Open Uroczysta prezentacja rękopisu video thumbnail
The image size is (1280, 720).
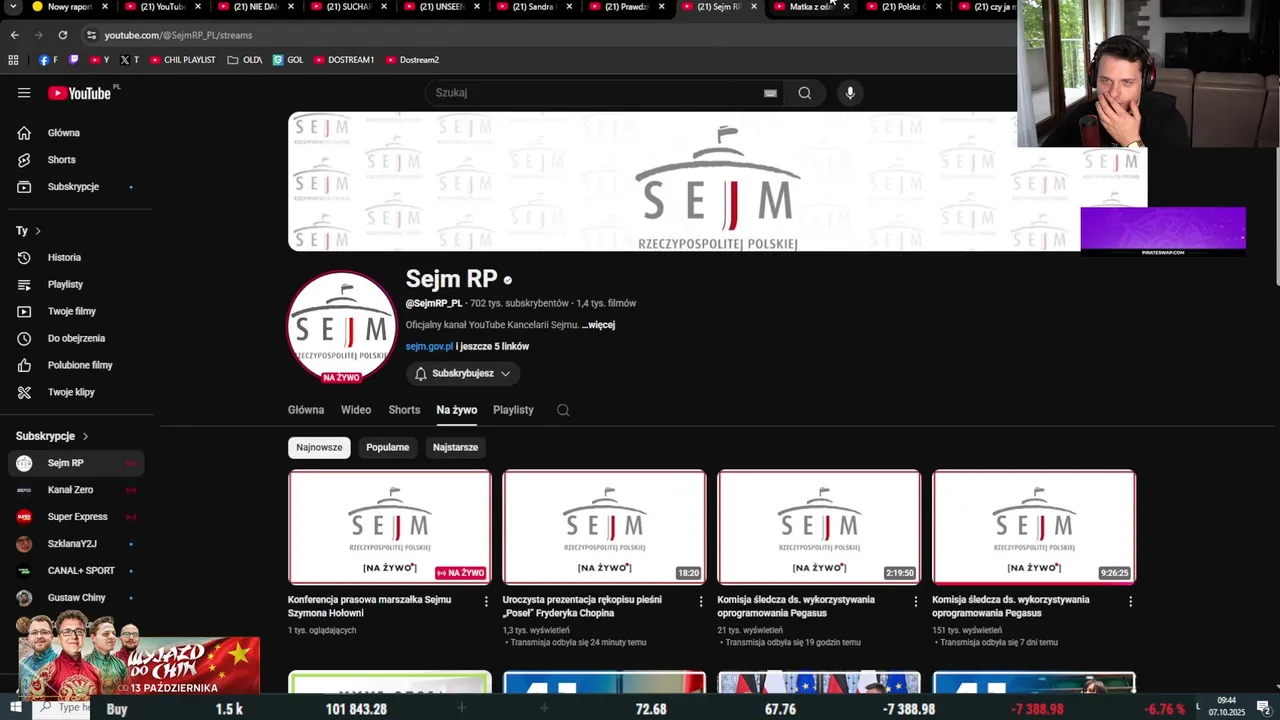point(604,527)
